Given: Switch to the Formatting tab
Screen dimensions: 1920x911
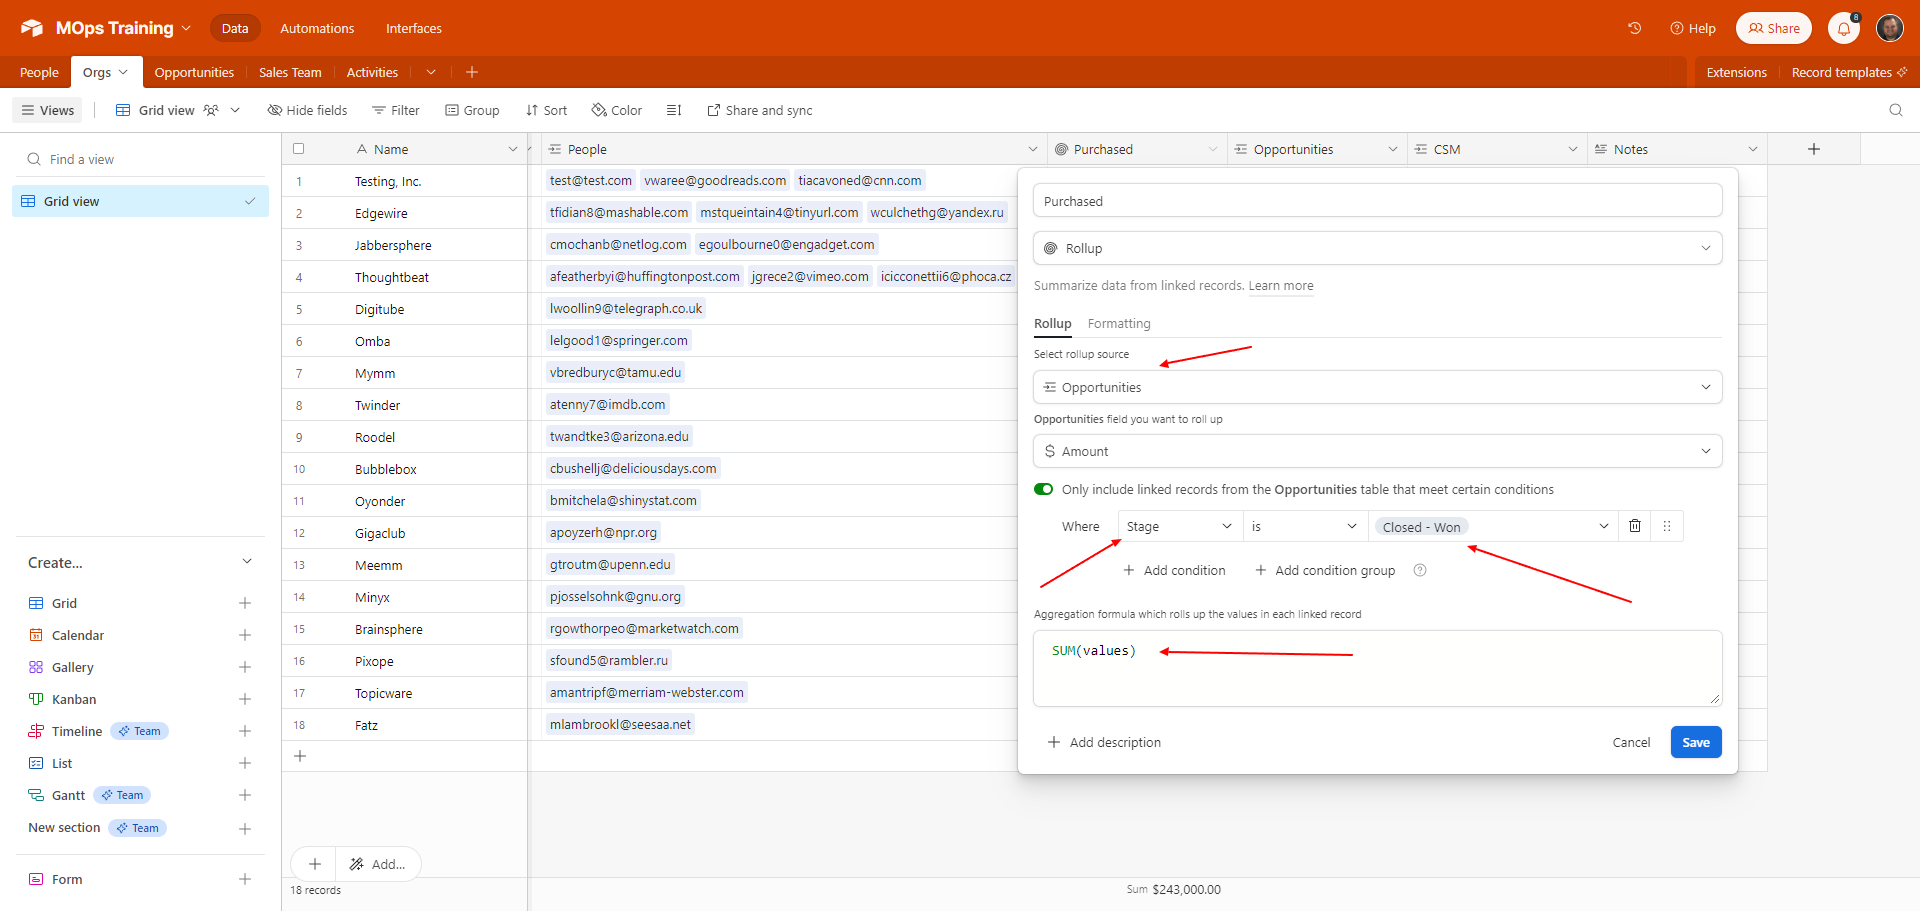Looking at the screenshot, I should pos(1118,323).
